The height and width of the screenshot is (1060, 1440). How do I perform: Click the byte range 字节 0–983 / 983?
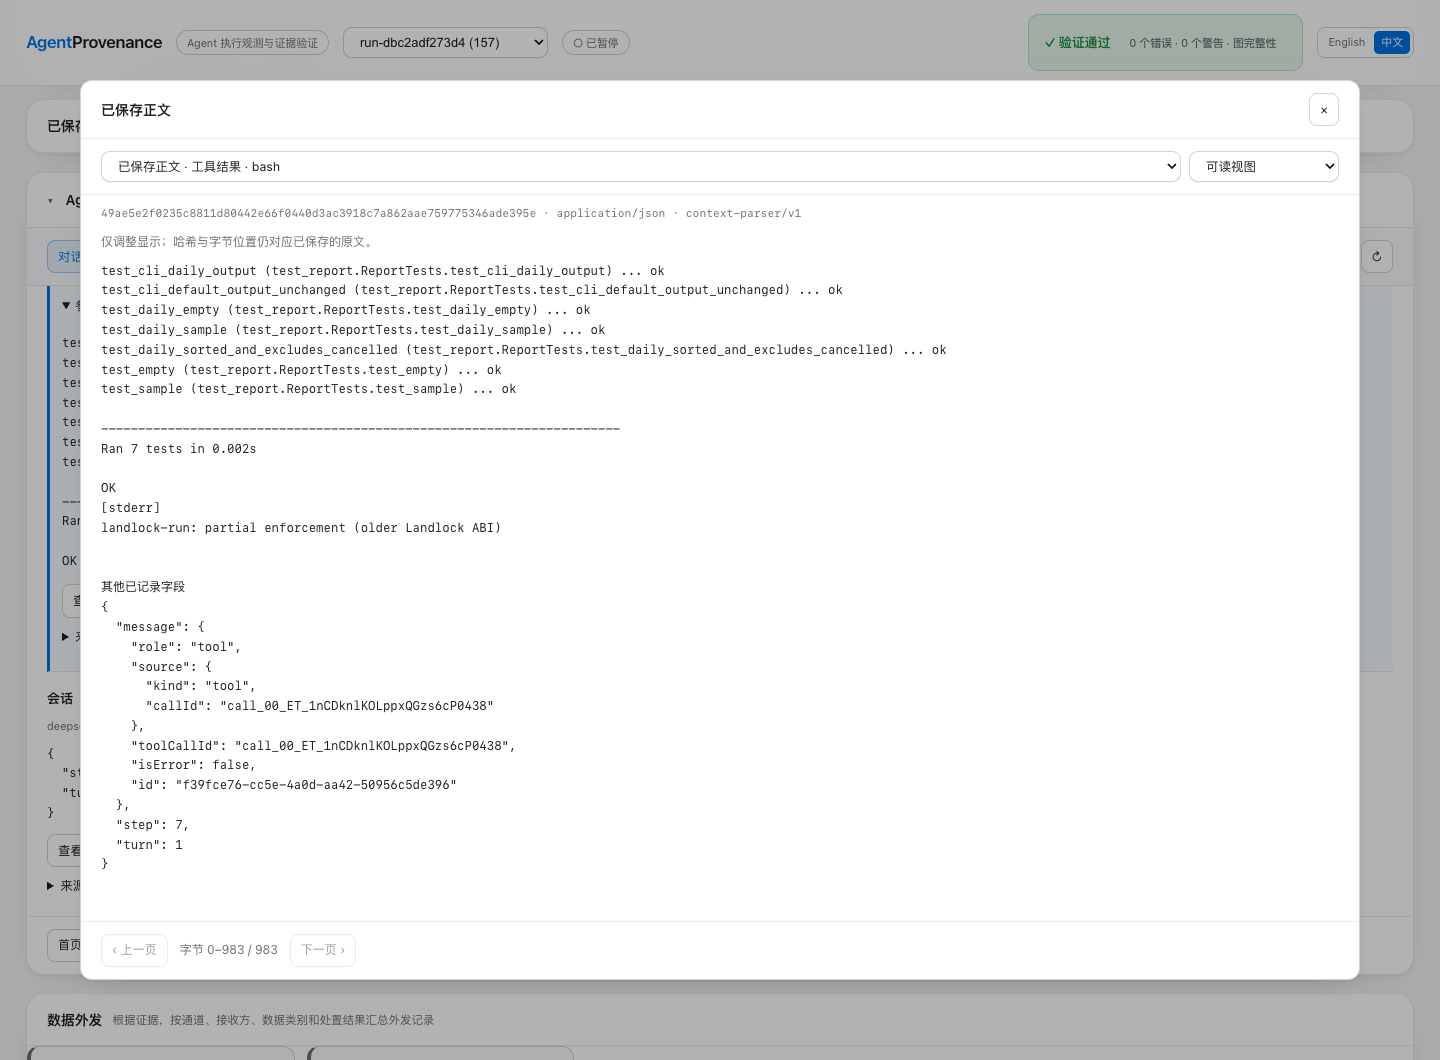pyautogui.click(x=229, y=950)
